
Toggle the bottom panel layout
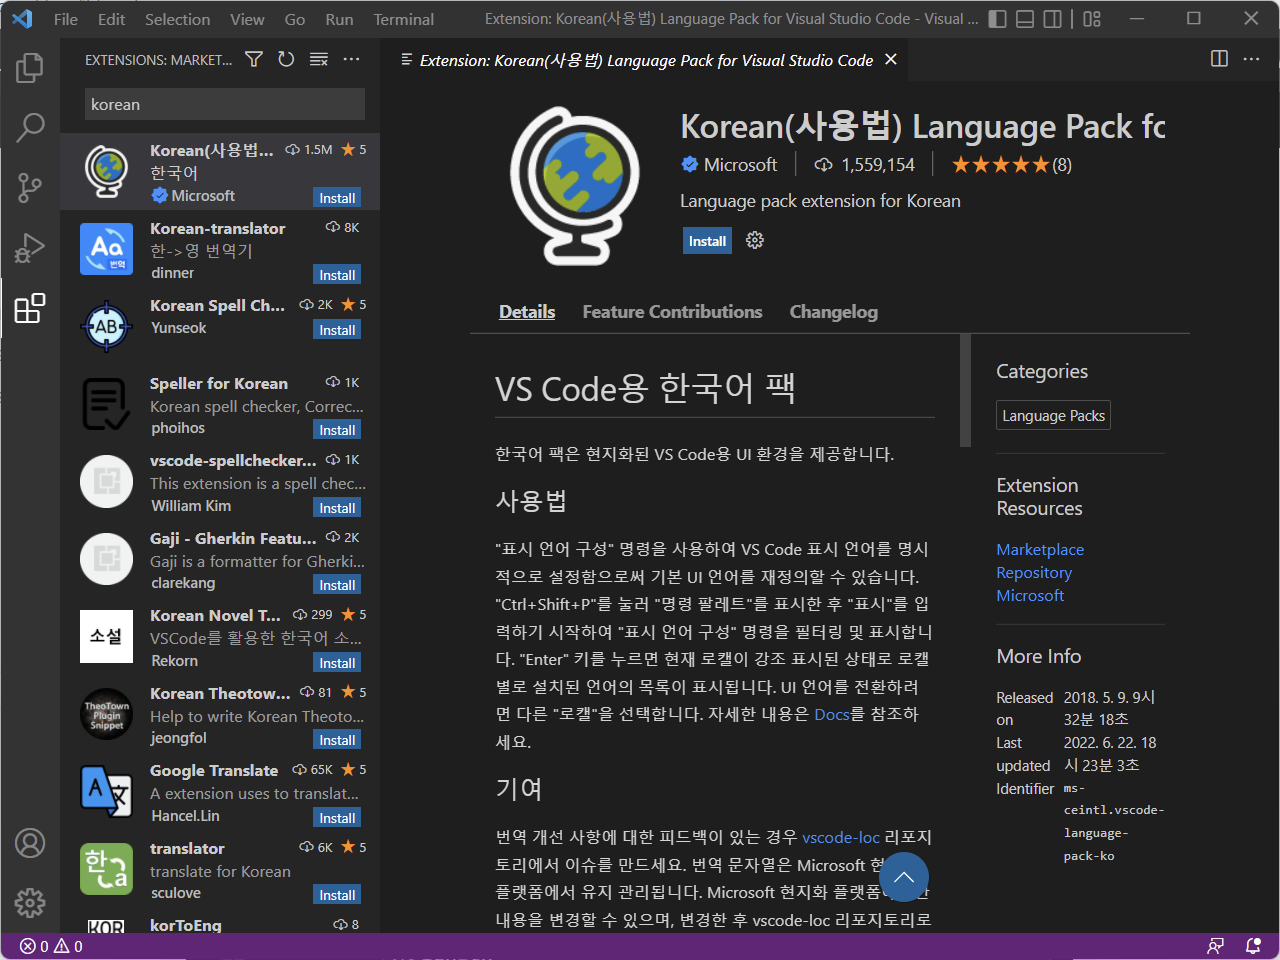[x=1025, y=19]
